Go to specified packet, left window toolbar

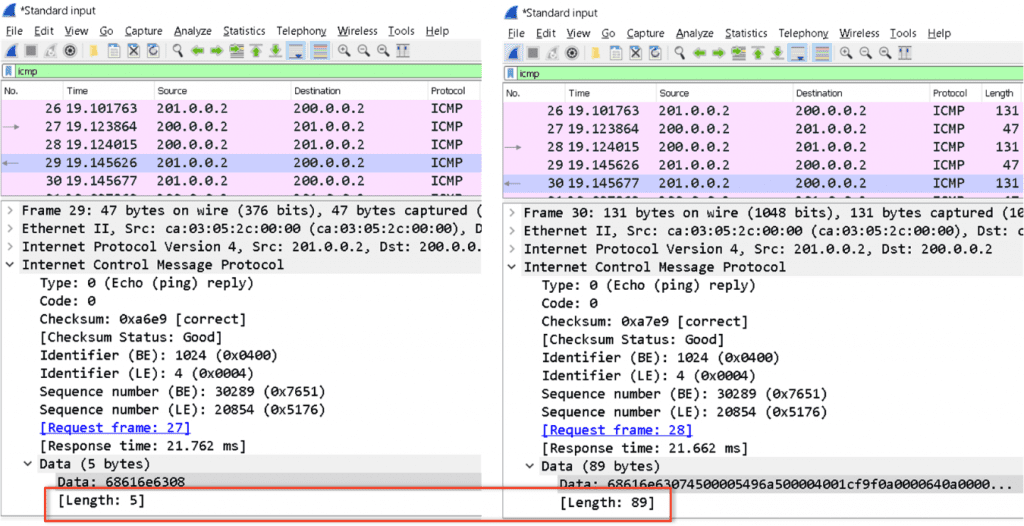pos(236,50)
